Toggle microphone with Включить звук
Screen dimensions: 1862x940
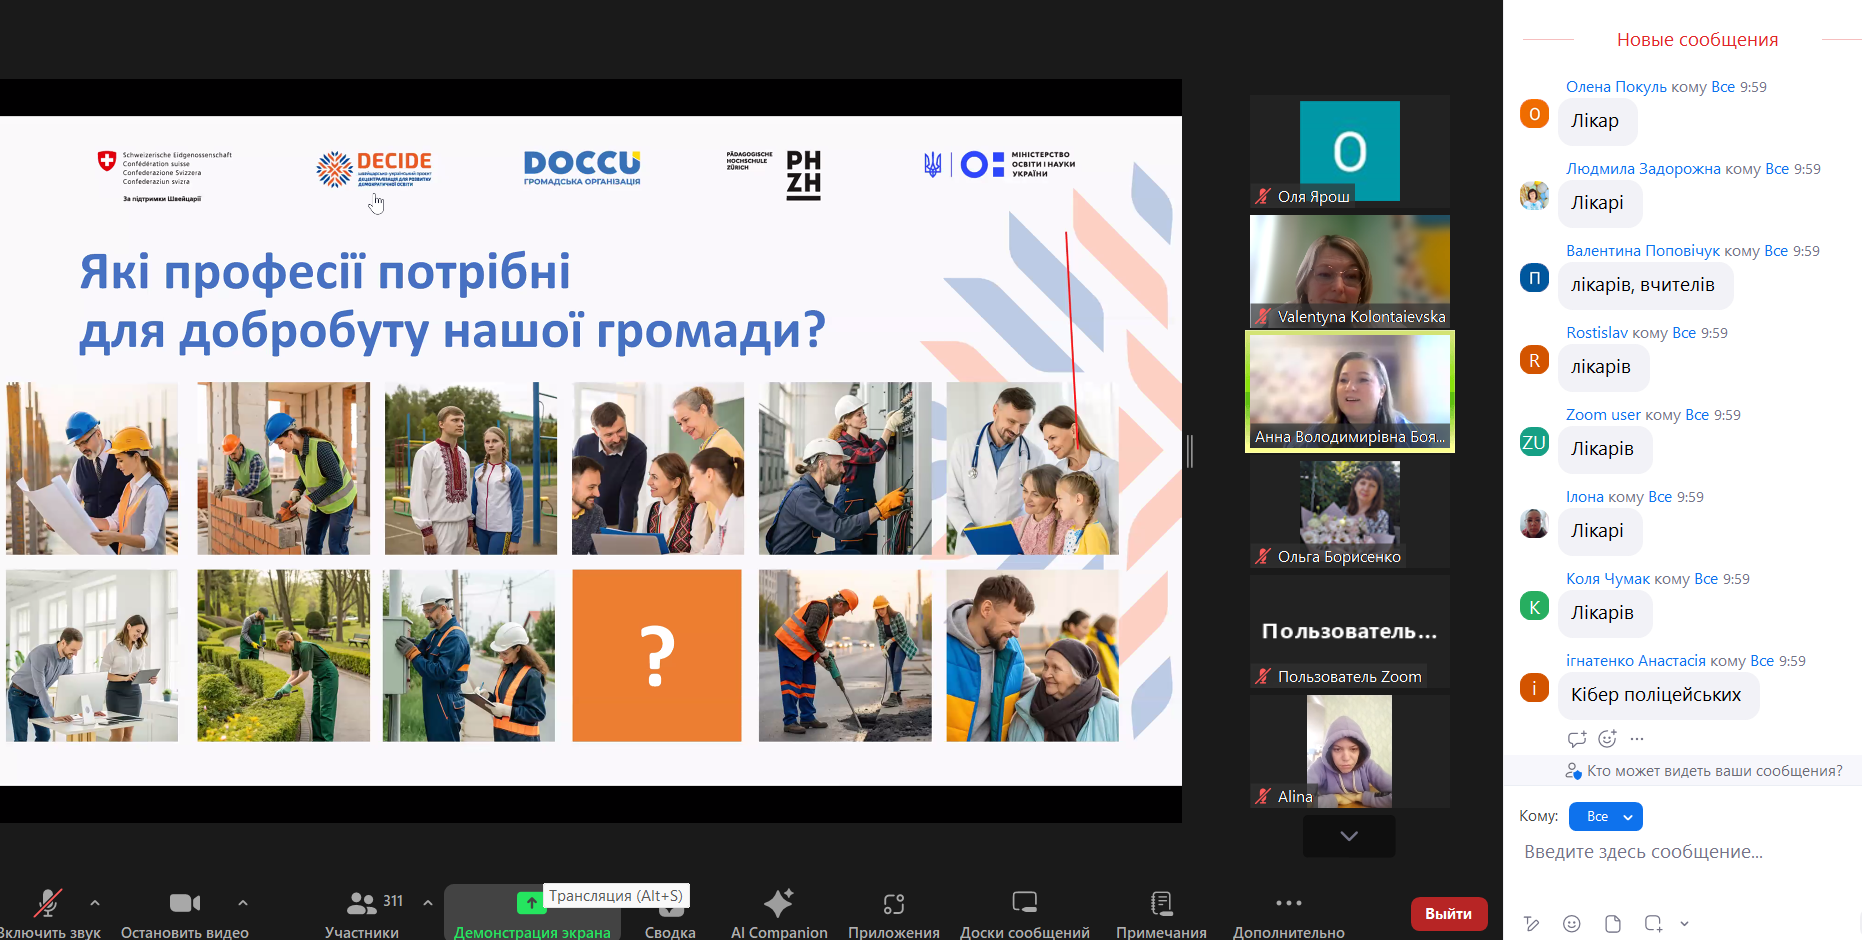click(47, 912)
